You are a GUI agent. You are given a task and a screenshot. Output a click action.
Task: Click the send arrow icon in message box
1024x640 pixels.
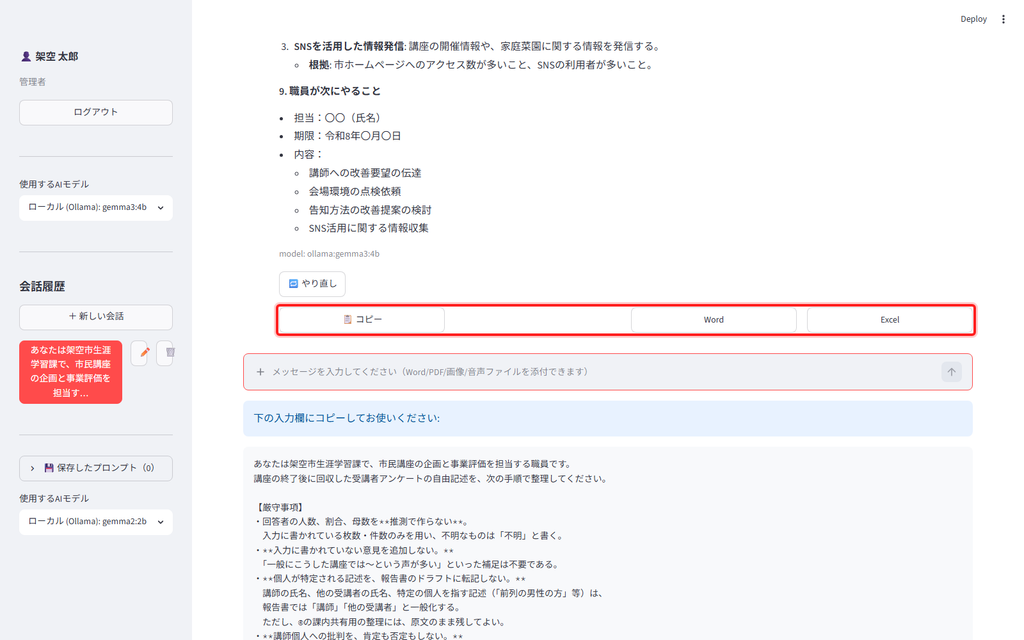coord(951,372)
